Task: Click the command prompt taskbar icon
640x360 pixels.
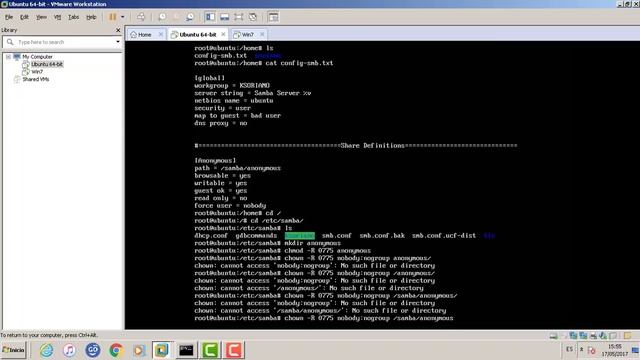Action: [186, 350]
